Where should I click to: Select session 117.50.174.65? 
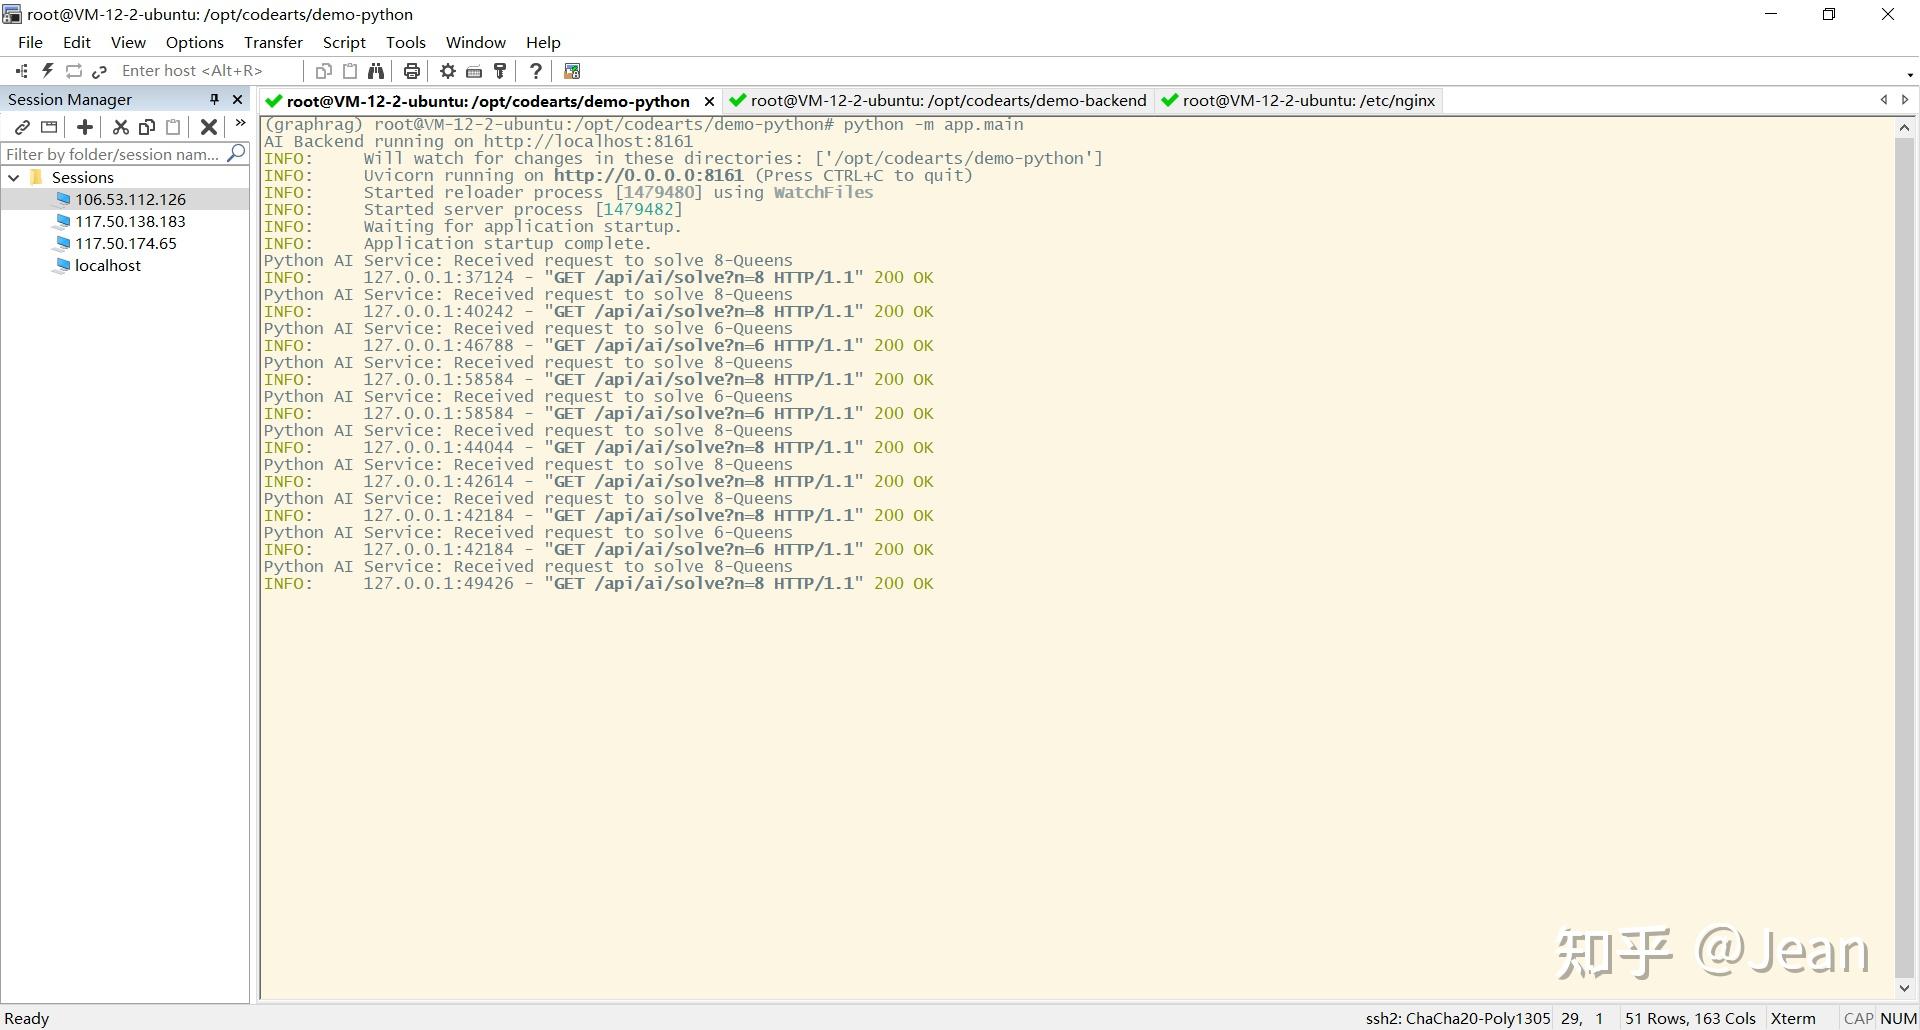click(x=125, y=243)
